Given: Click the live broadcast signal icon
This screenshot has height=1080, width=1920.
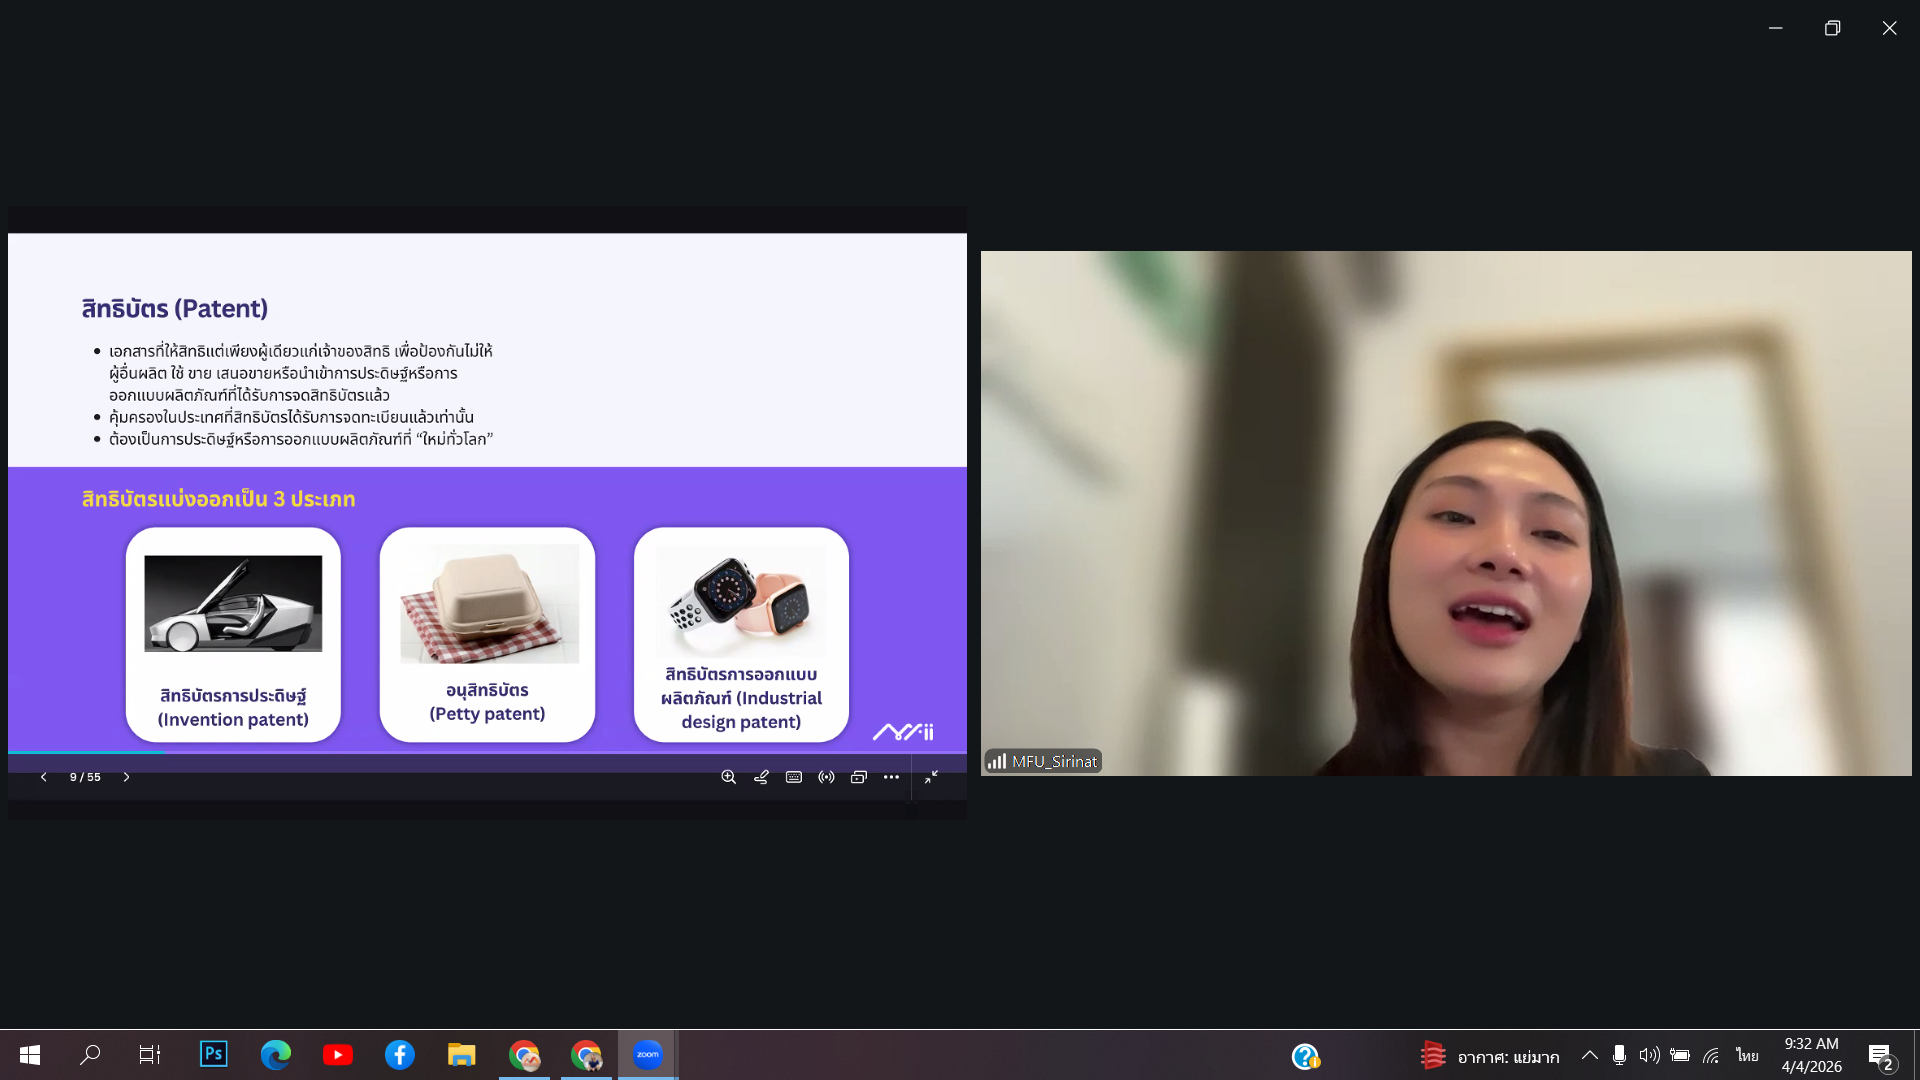Looking at the screenshot, I should click(x=826, y=777).
